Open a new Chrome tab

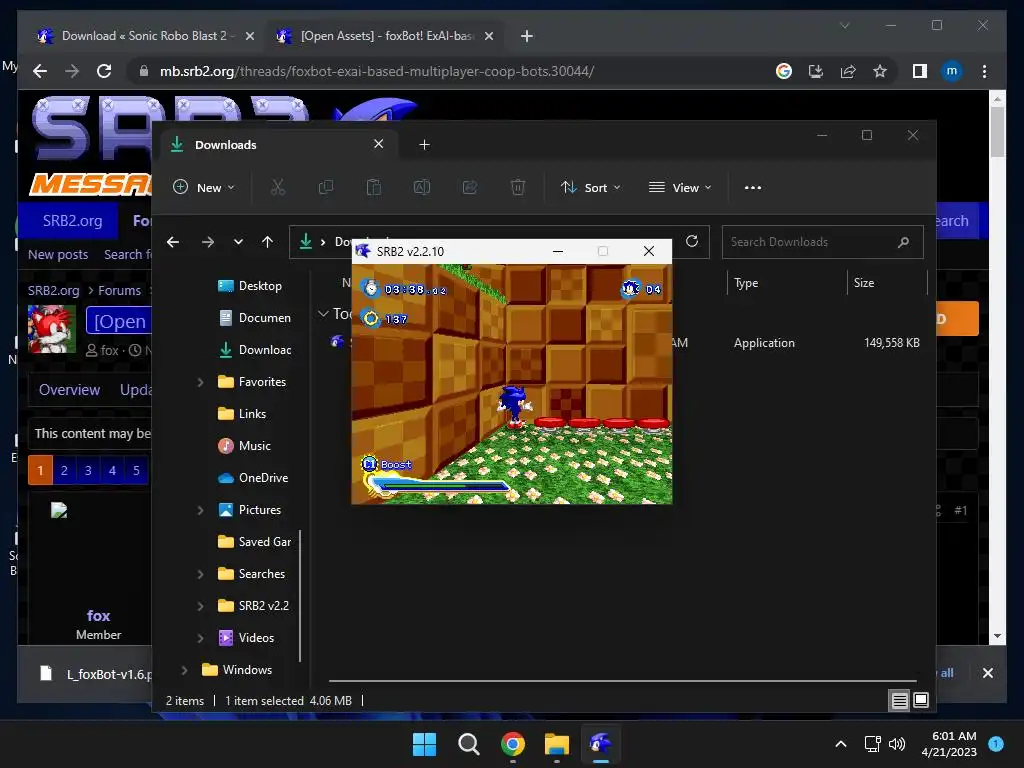pos(526,36)
